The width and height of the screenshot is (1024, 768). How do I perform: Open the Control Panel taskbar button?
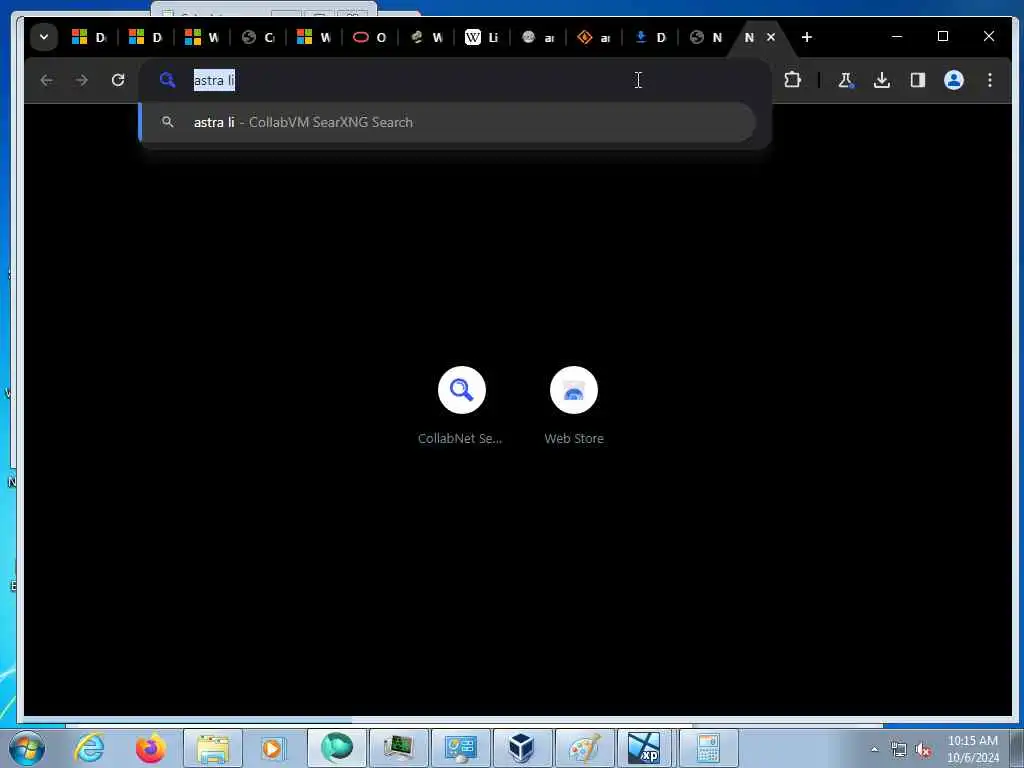click(x=460, y=748)
